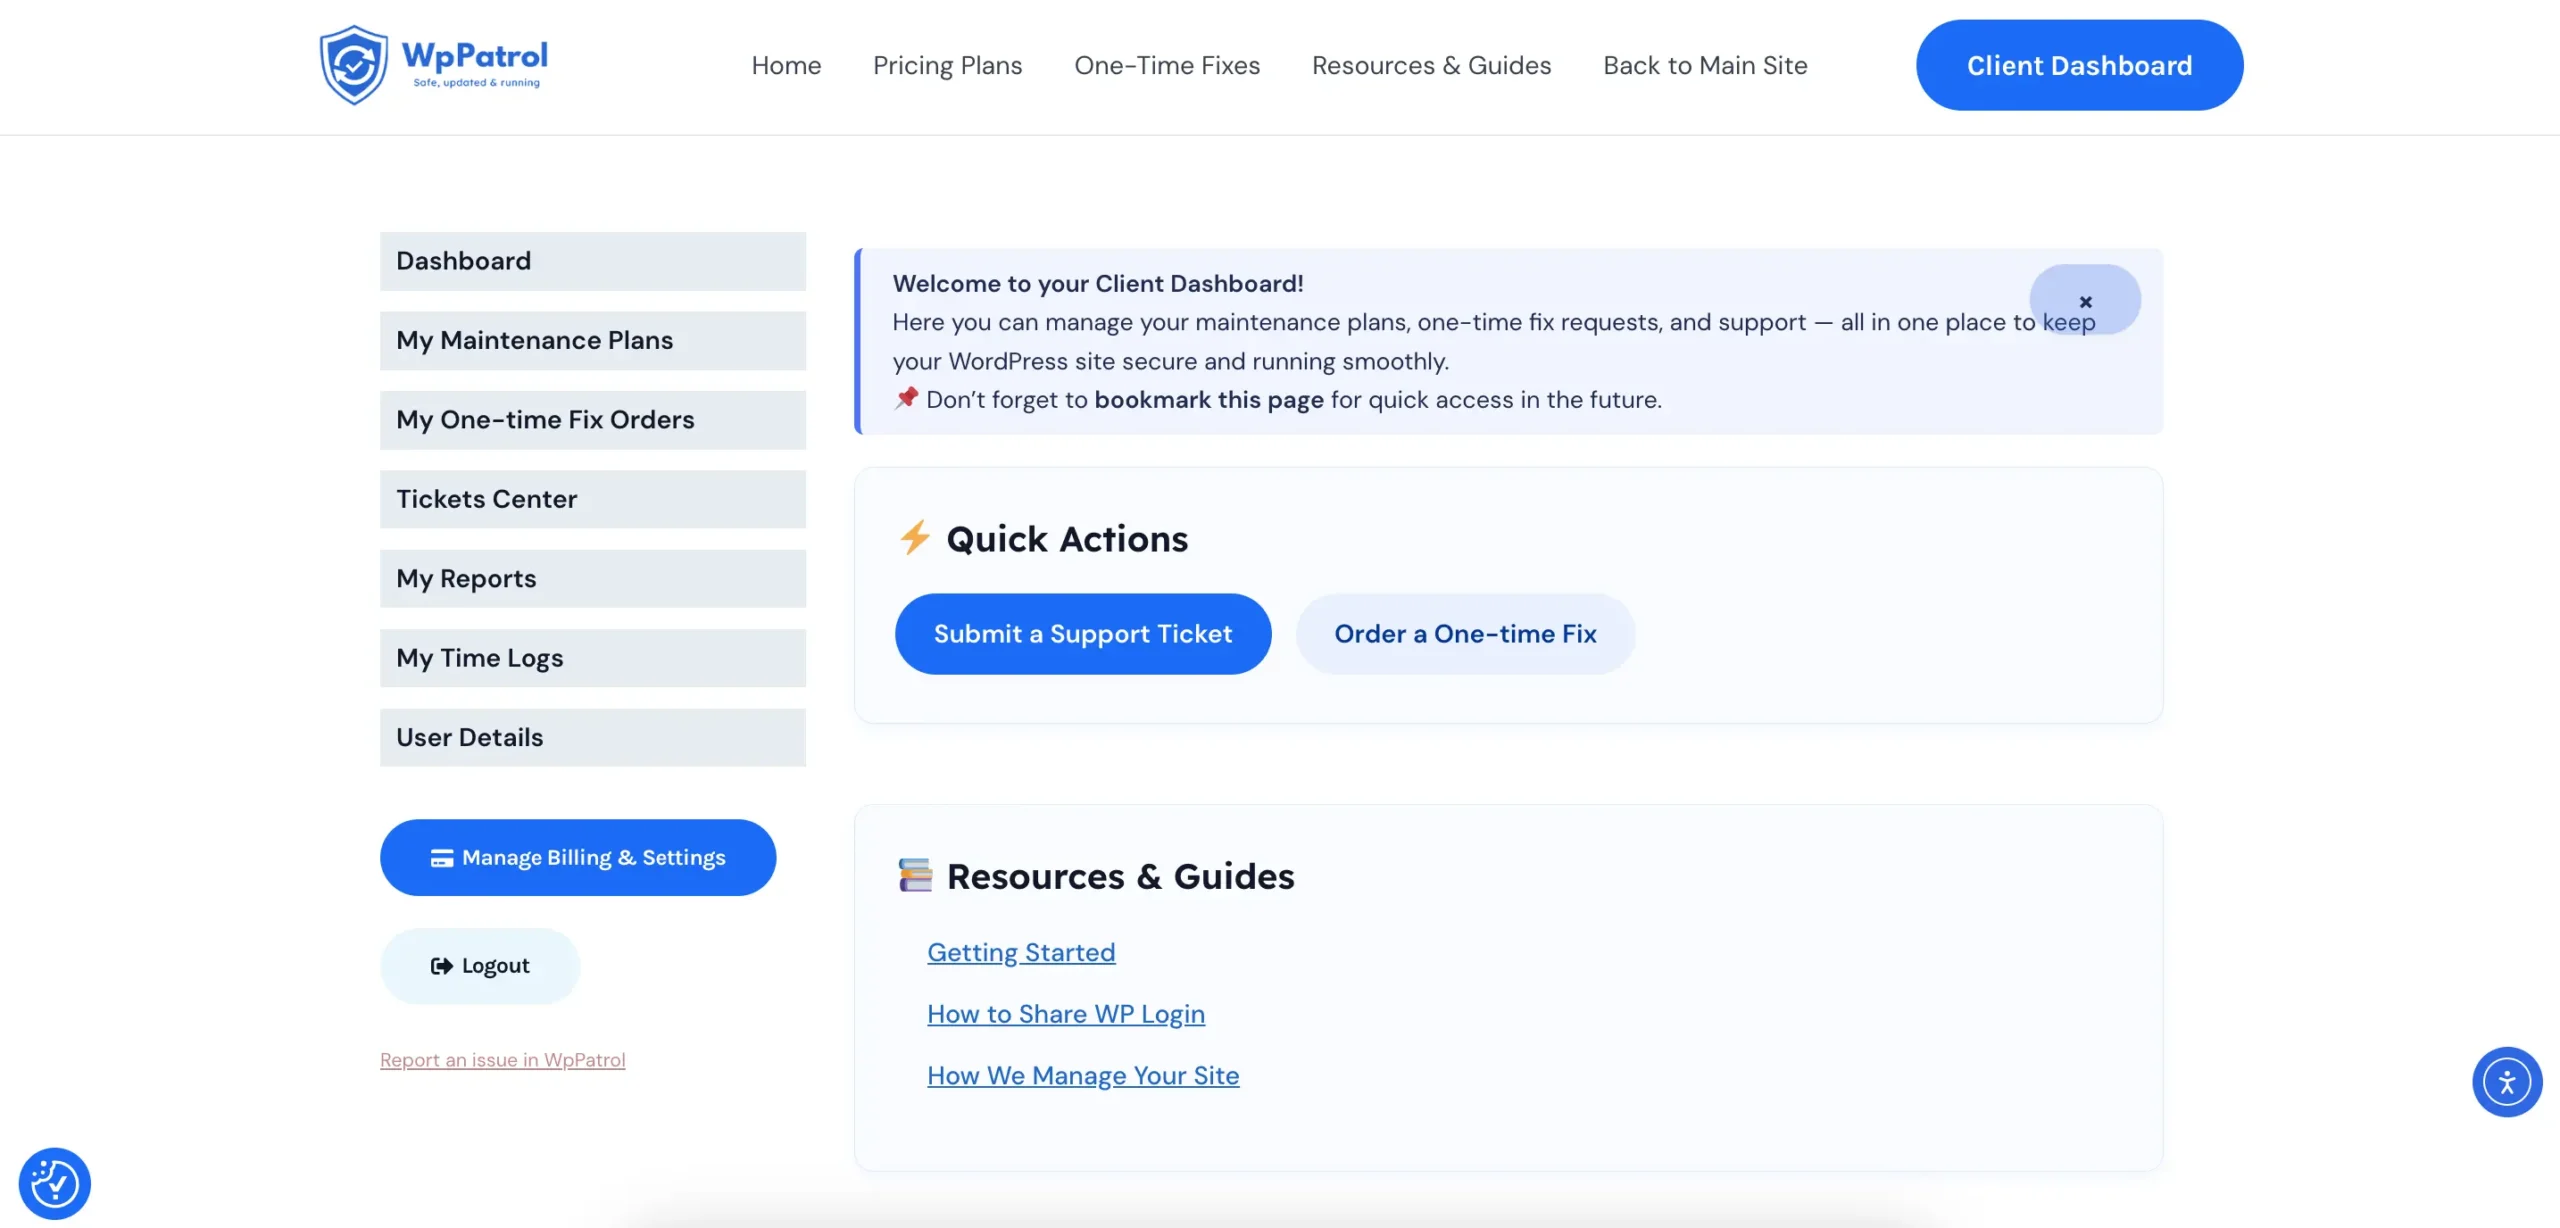The image size is (2560, 1228).
Task: Open Report an issue in WpPatrol link
Action: pyautogui.click(x=502, y=1060)
